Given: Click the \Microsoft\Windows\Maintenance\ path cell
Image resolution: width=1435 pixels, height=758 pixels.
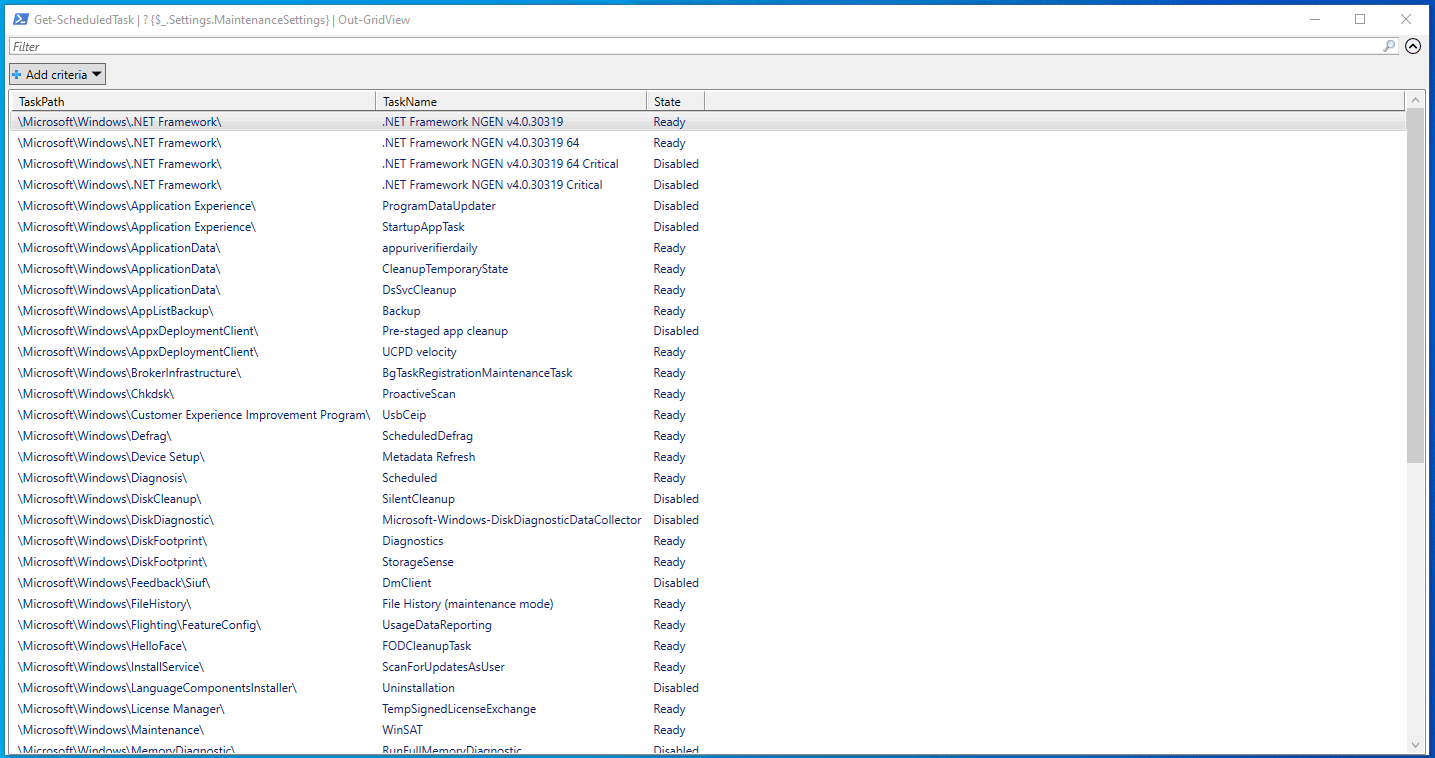Looking at the screenshot, I should (110, 730).
